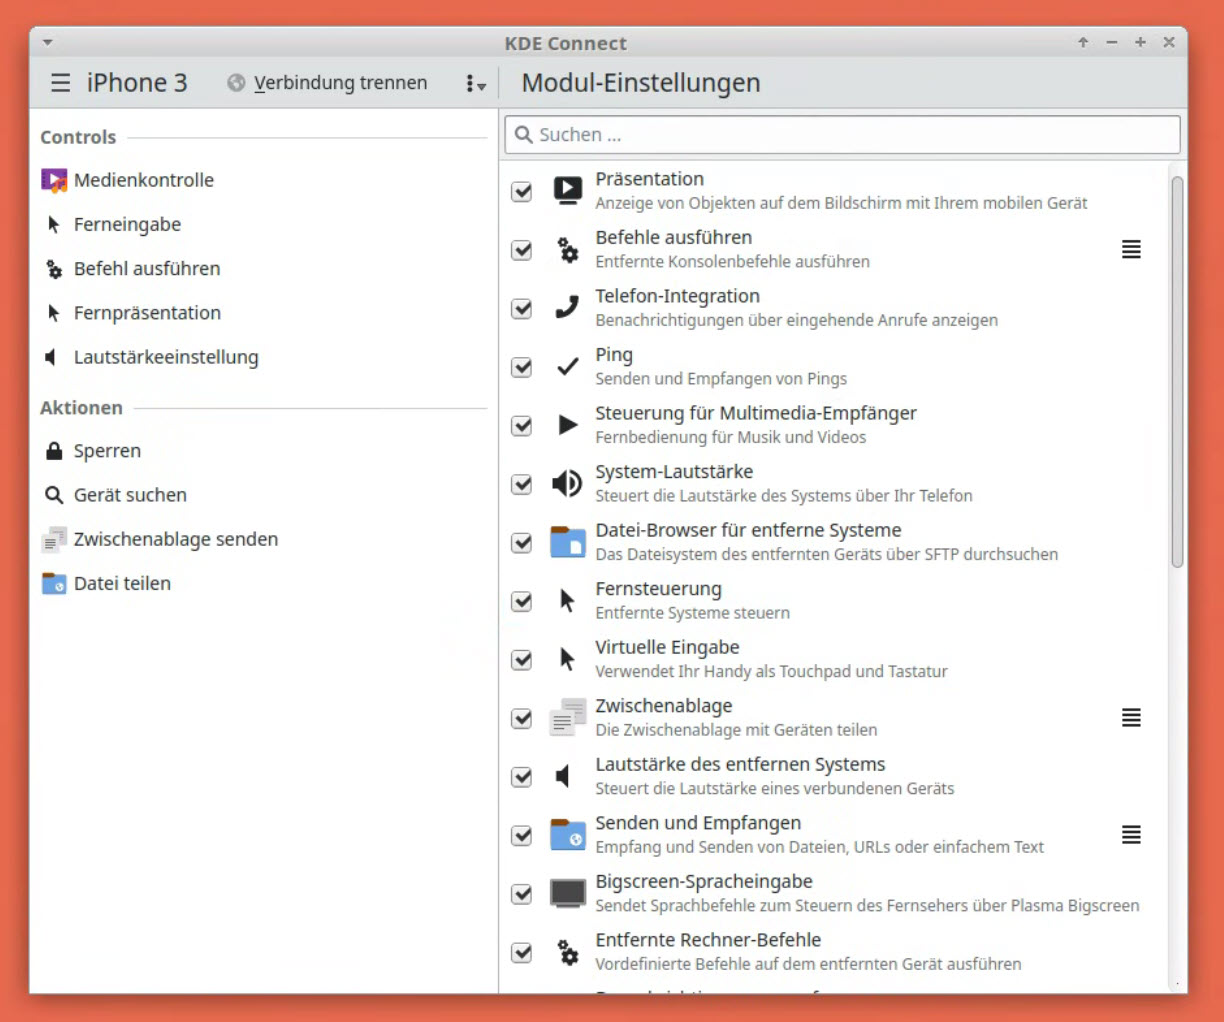The width and height of the screenshot is (1224, 1022).
Task: Uncheck the Bigscreen-Spracheingabe checkbox
Action: (x=522, y=894)
